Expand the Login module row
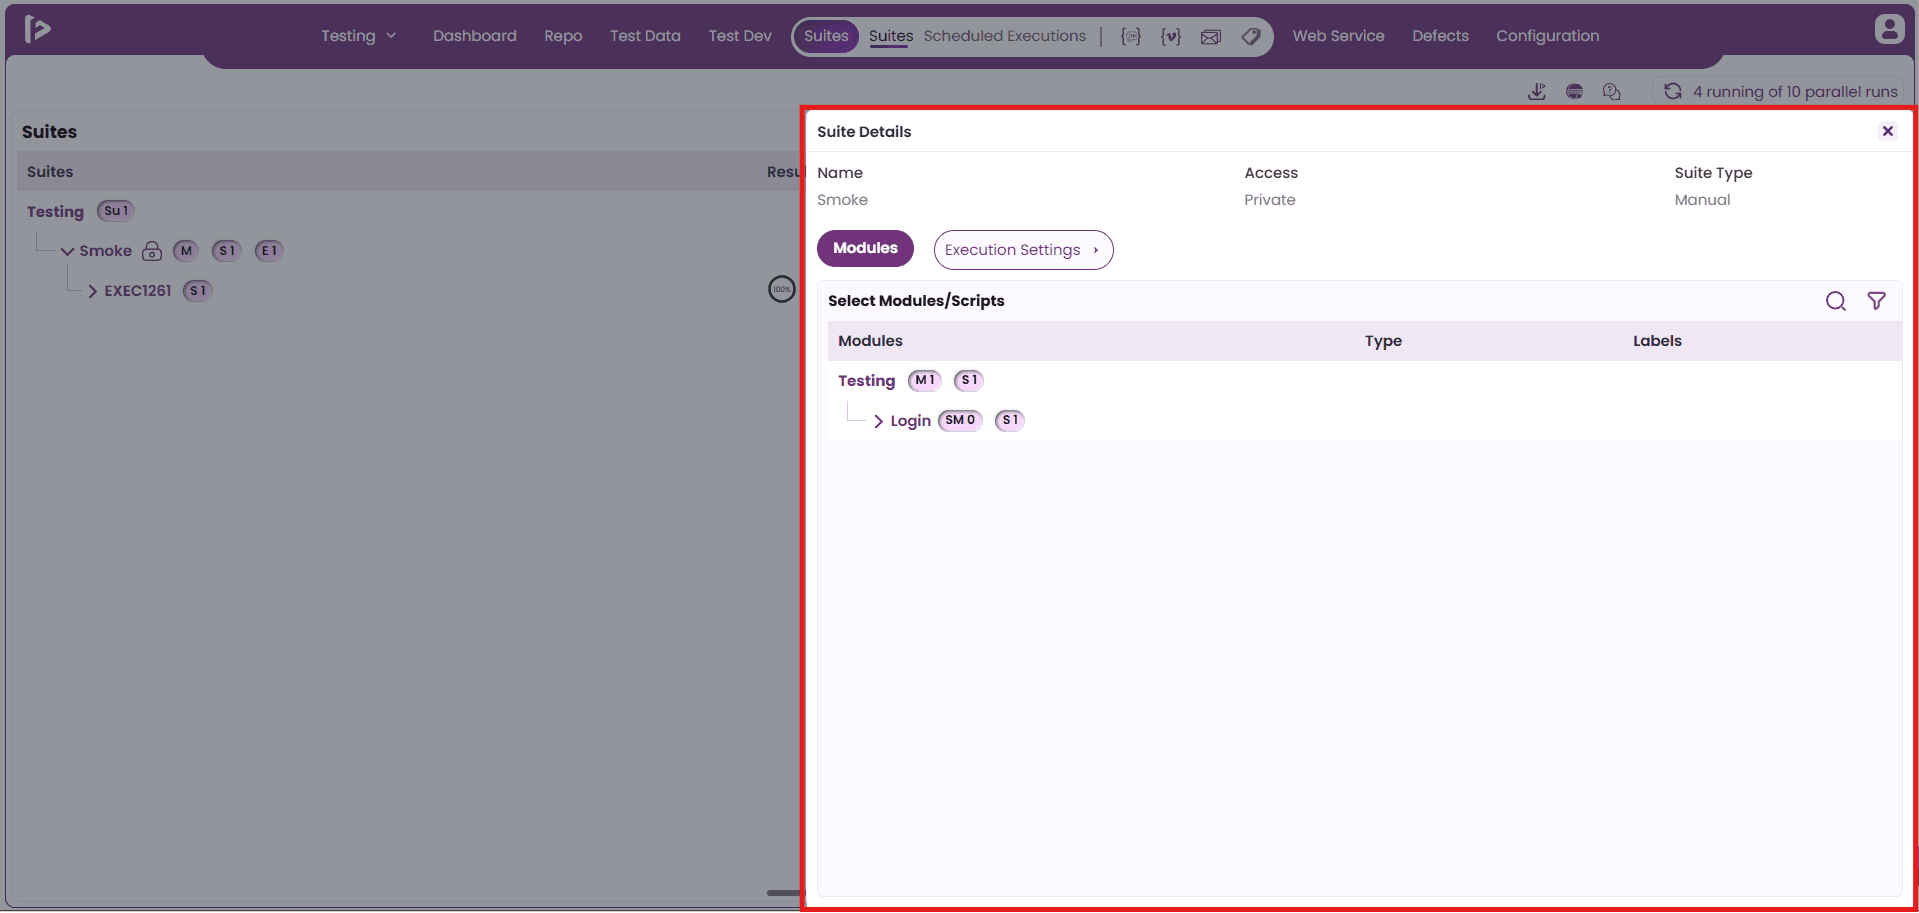This screenshot has width=1919, height=913. coord(878,421)
